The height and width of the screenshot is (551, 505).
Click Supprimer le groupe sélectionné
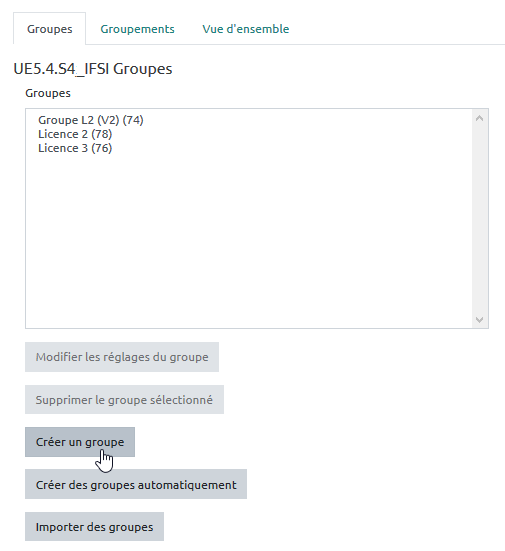(124, 400)
